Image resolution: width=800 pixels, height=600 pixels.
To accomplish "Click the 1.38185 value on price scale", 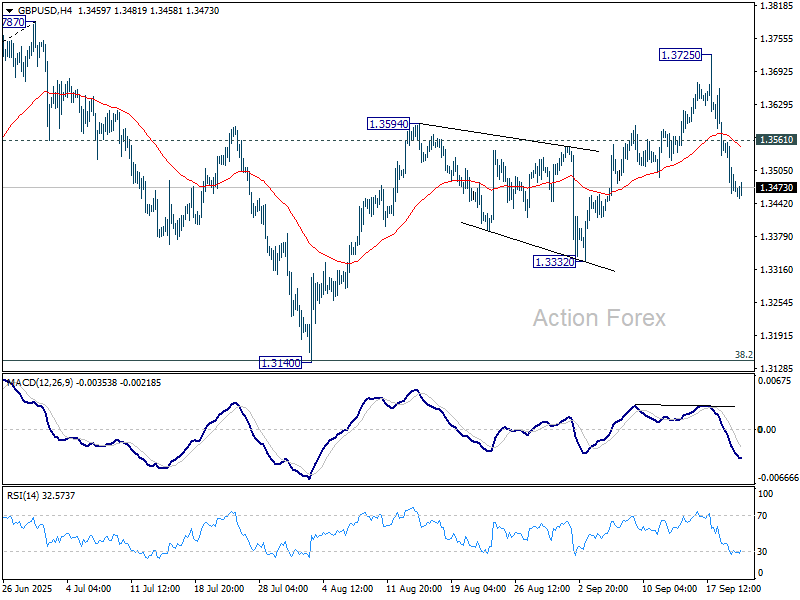I will coord(775,6).
